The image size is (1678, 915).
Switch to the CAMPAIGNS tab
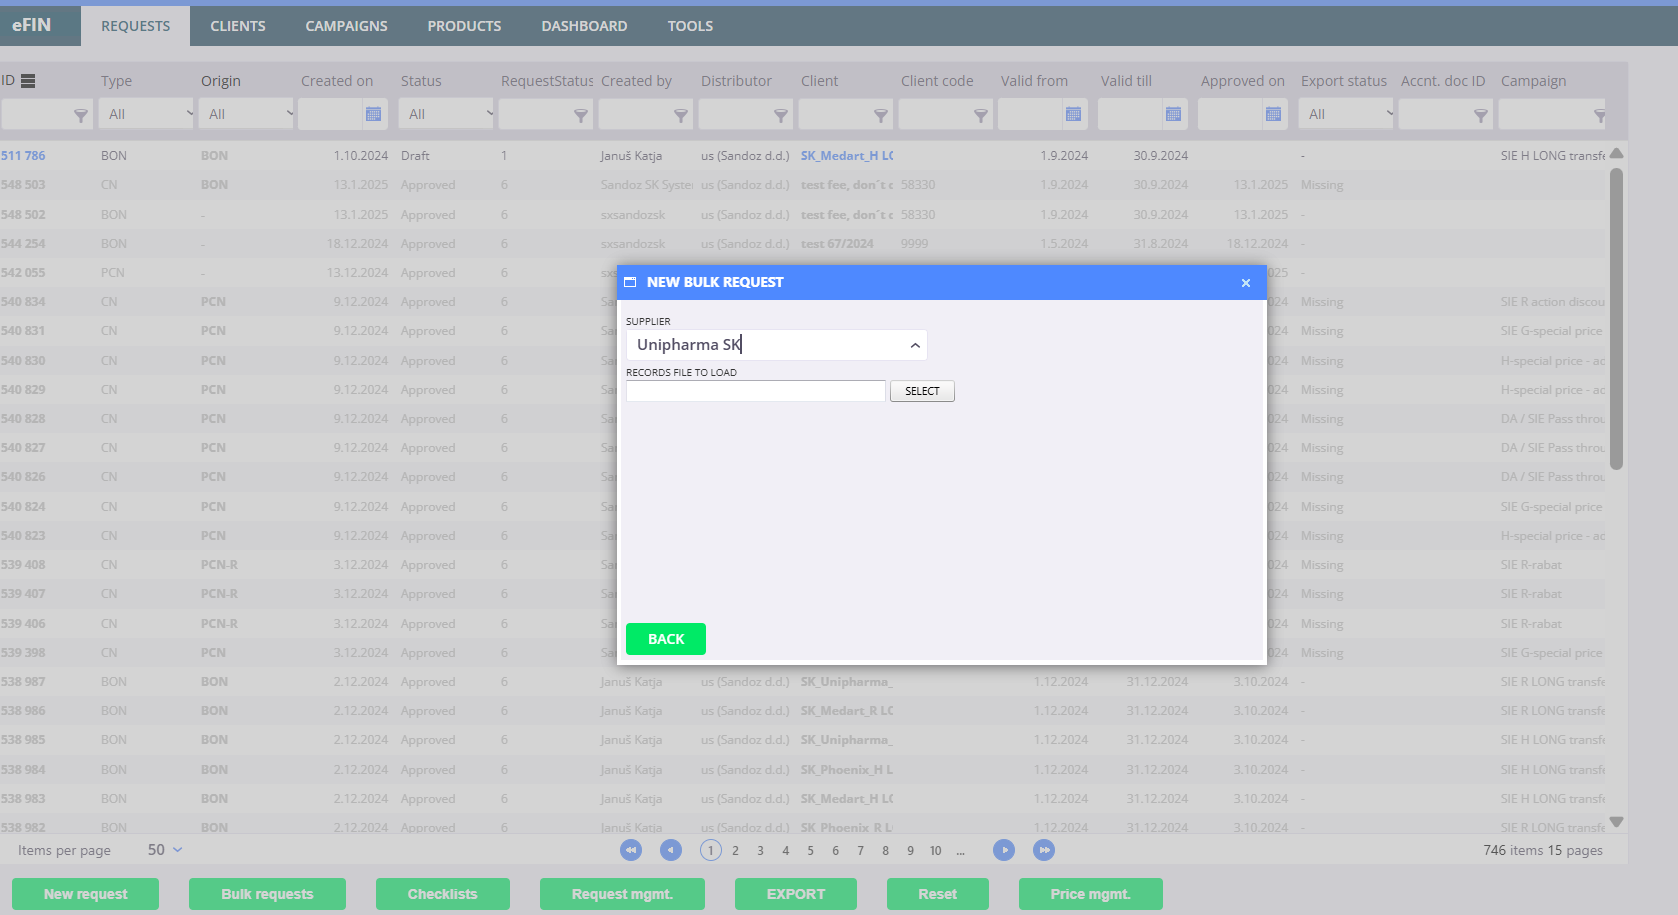tap(346, 26)
